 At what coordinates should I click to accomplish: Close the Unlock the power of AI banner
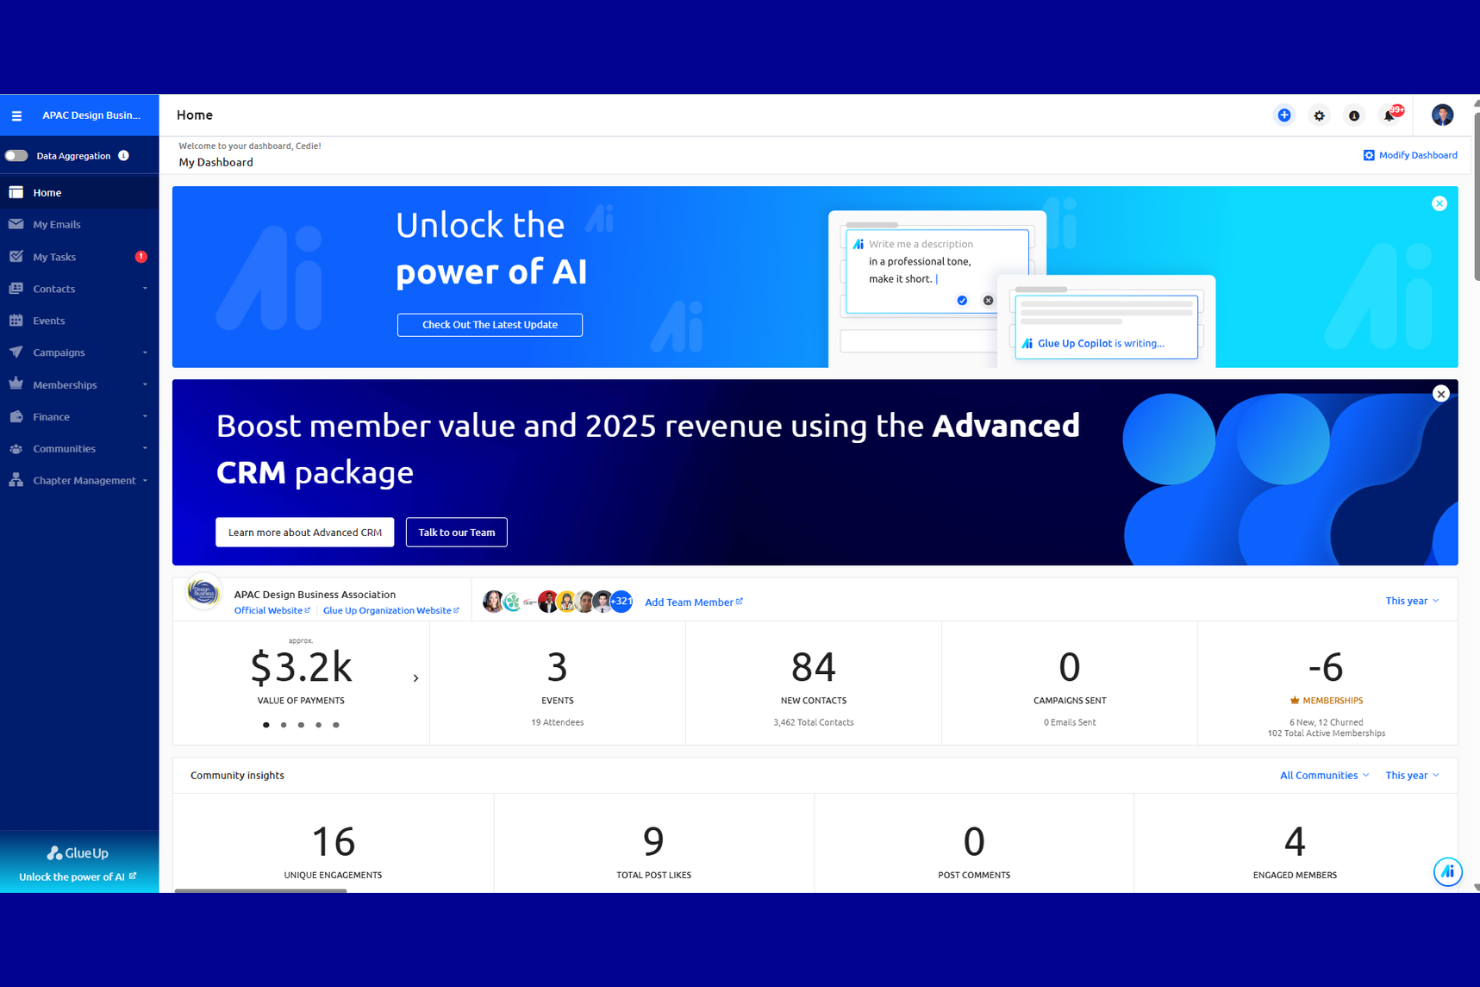click(1439, 204)
